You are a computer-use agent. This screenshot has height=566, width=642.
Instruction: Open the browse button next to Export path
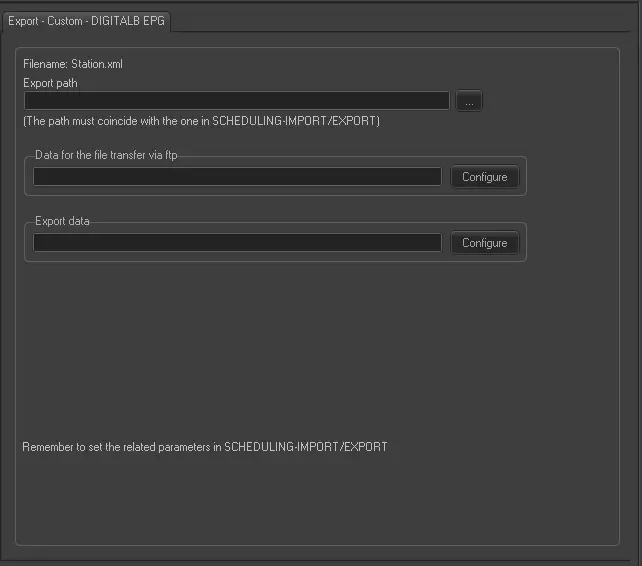pos(469,101)
